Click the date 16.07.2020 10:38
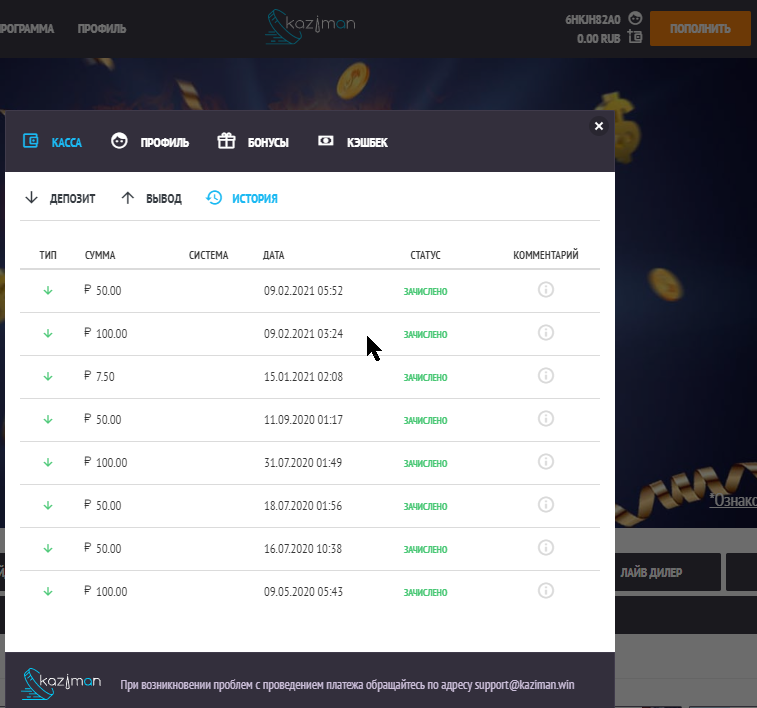This screenshot has height=708, width=757. click(303, 548)
